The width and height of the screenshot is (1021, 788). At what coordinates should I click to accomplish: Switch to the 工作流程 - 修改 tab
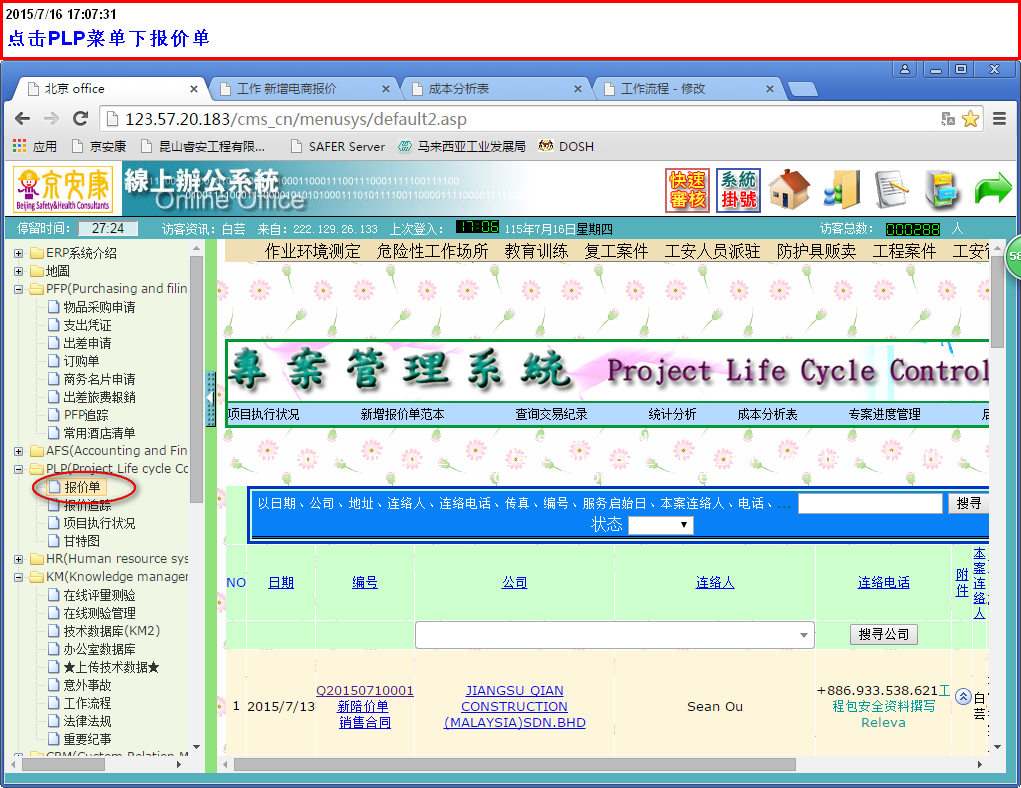(685, 89)
